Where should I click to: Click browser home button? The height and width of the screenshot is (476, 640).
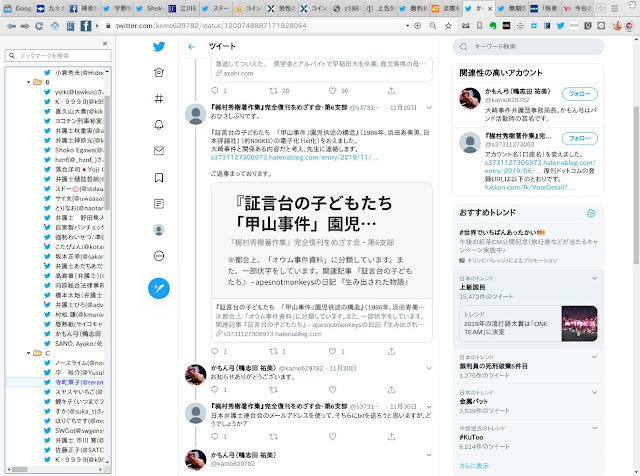[x=55, y=26]
